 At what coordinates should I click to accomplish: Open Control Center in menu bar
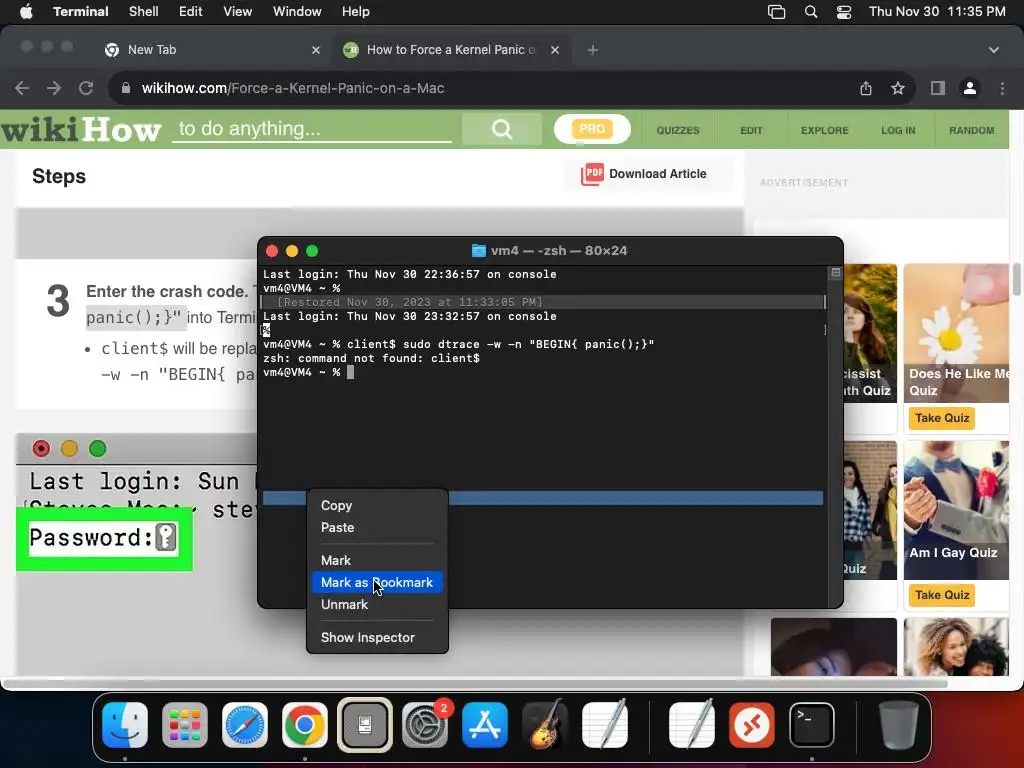[x=844, y=12]
